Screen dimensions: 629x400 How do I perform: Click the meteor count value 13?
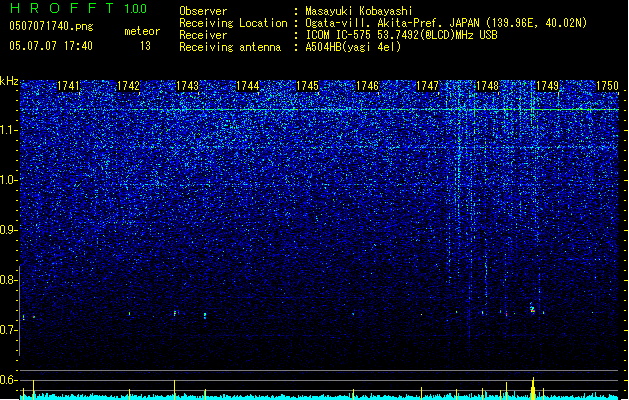(x=145, y=46)
